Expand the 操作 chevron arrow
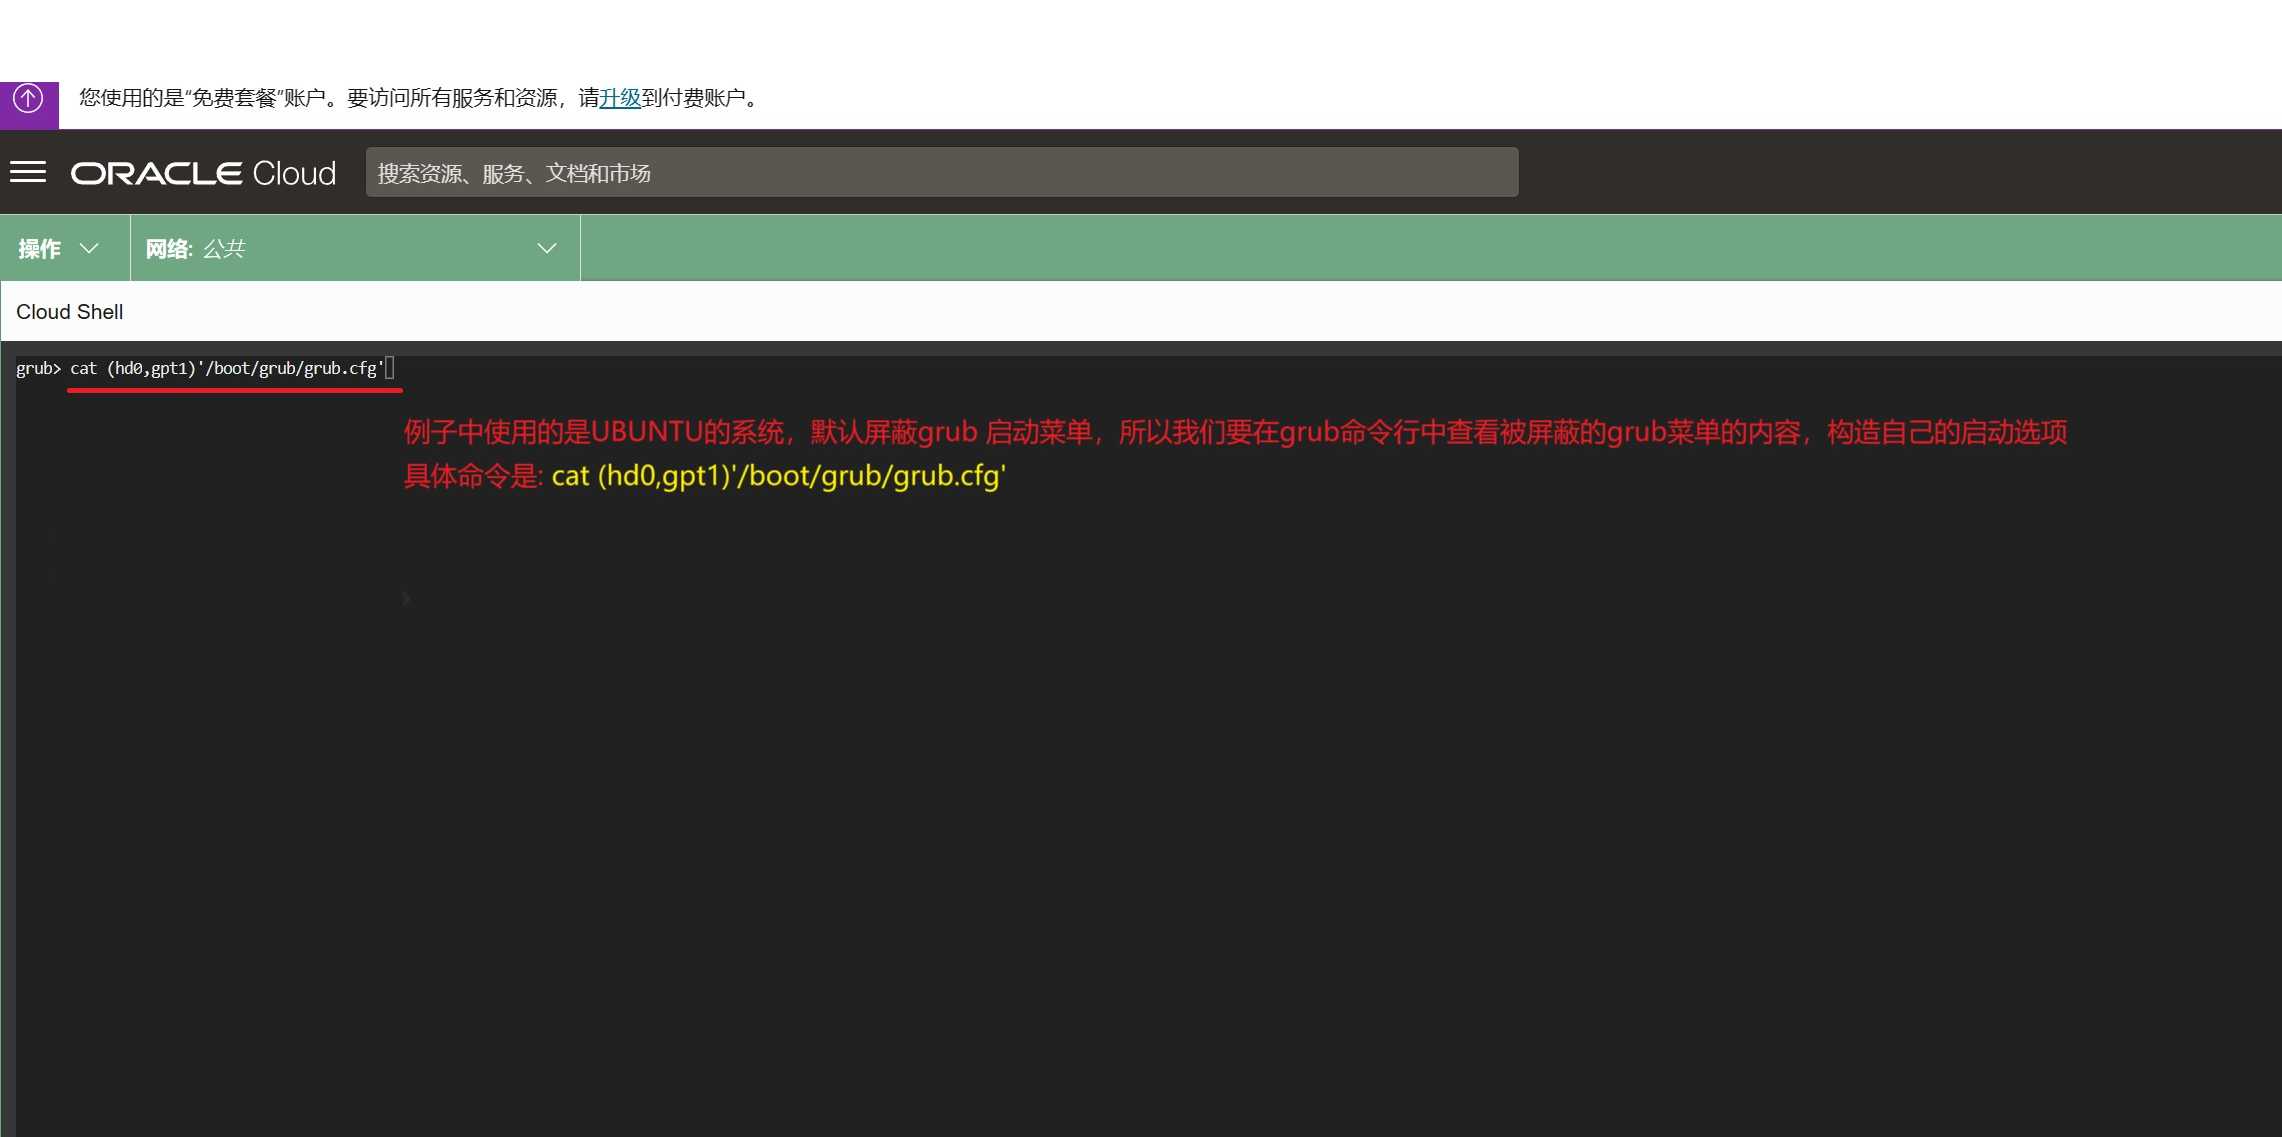2282x1137 pixels. pos(89,248)
